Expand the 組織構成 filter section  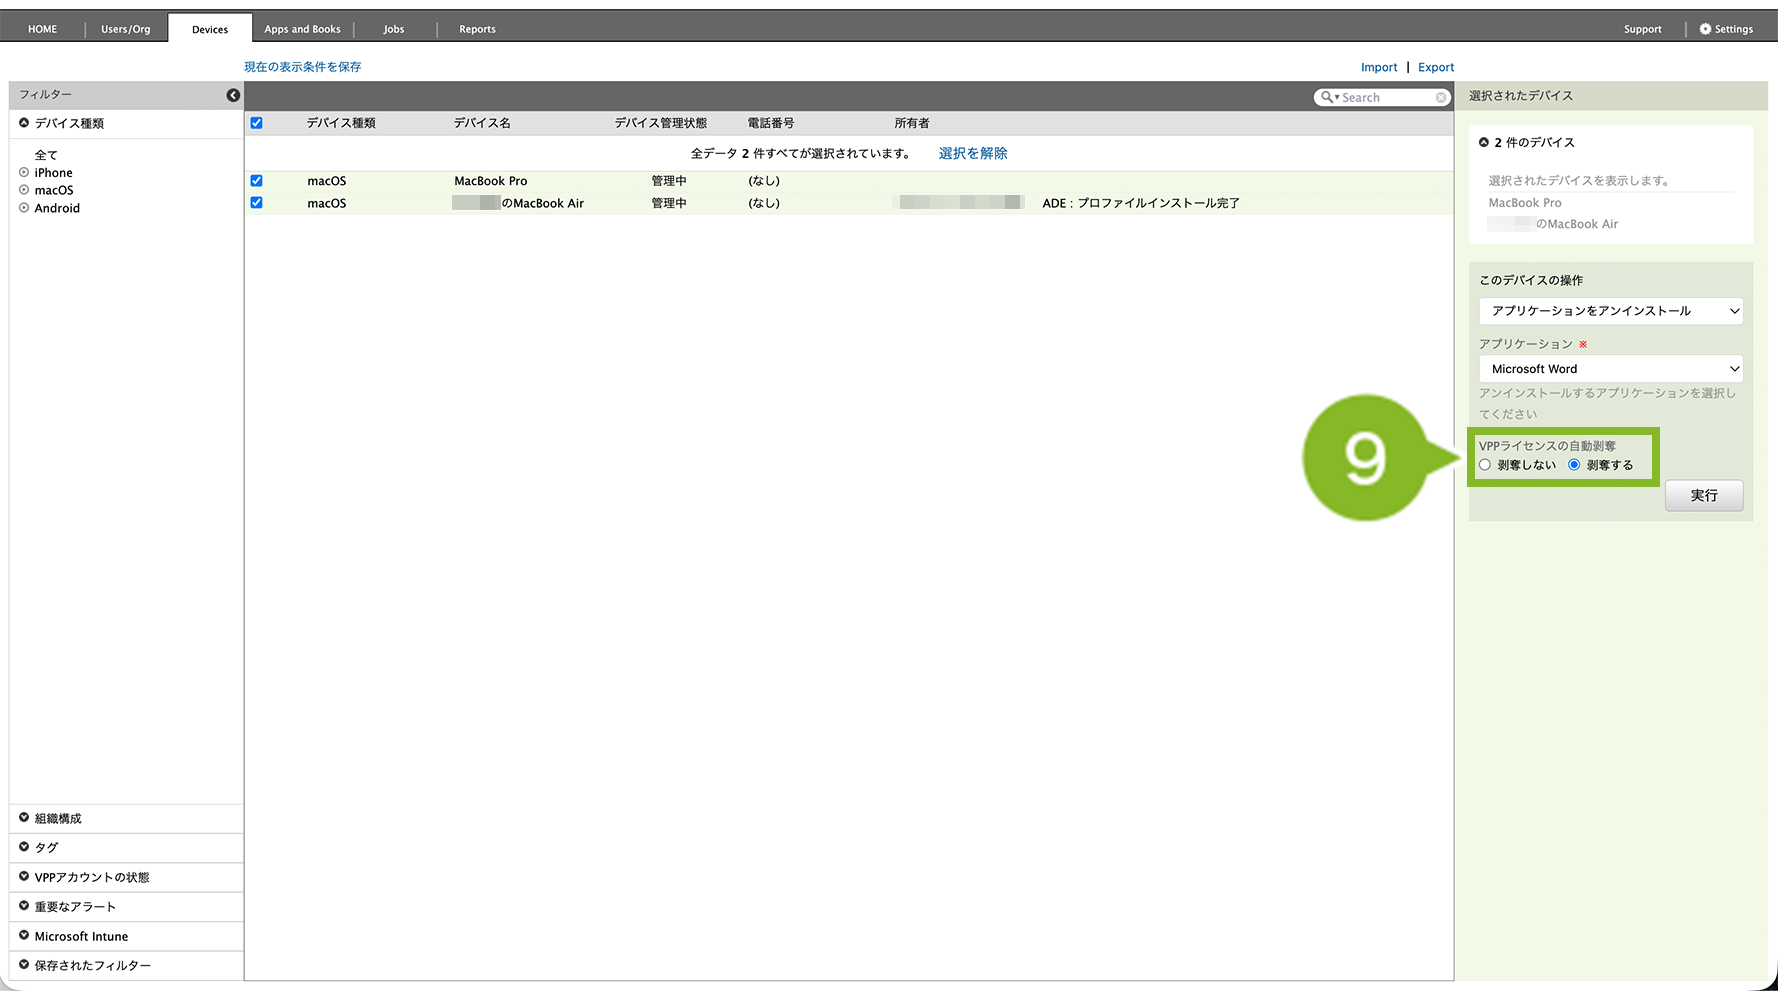(24, 818)
